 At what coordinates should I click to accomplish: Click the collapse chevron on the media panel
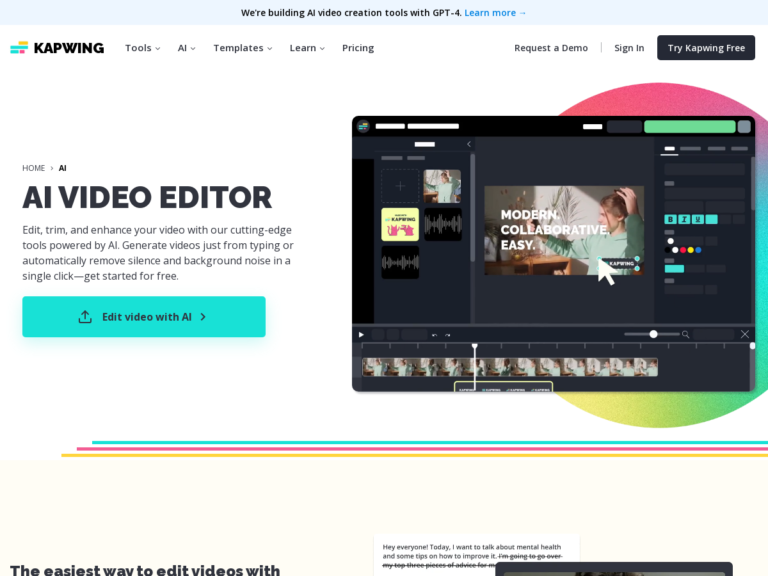coord(469,144)
